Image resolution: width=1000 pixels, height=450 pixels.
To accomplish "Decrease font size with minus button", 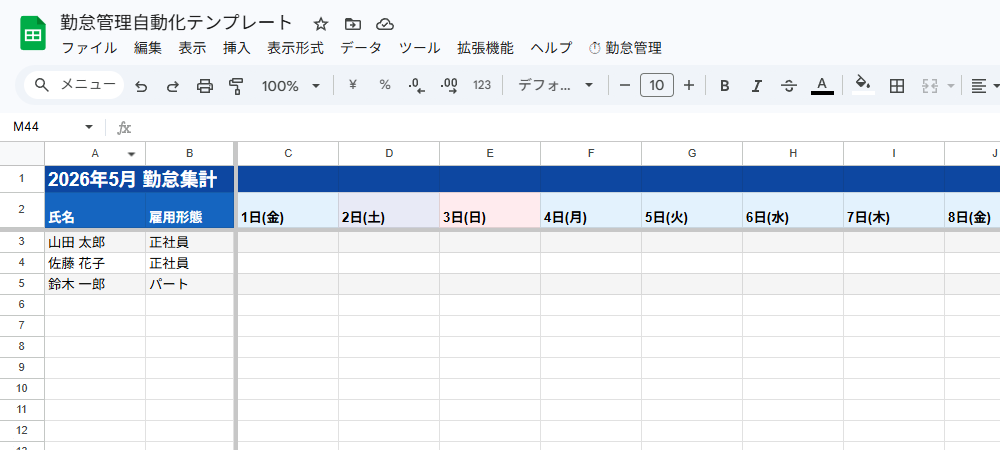I will click(x=625, y=85).
